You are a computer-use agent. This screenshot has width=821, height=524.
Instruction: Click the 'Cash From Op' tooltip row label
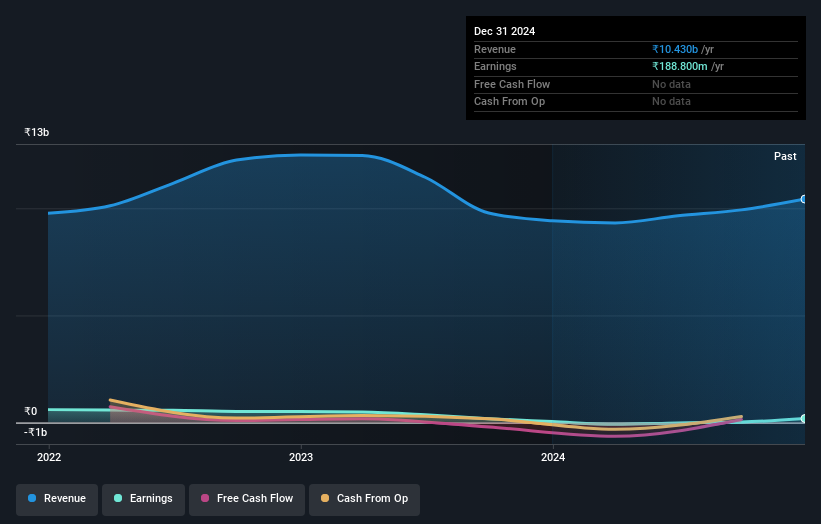click(509, 102)
